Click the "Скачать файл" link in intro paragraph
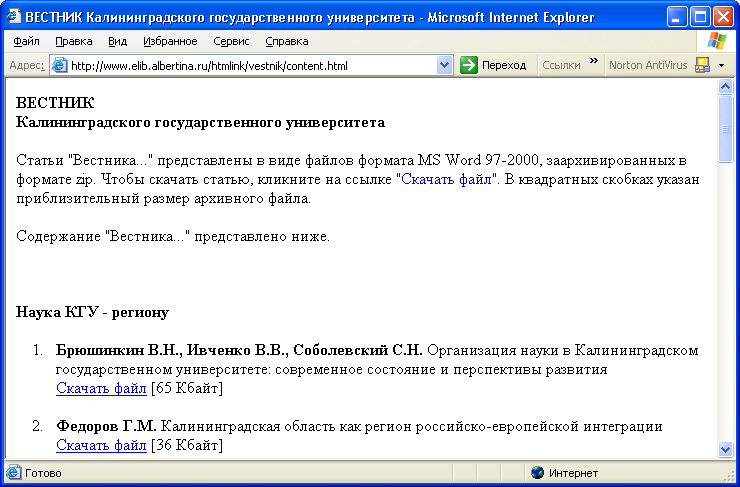Screen dimensions: 740x487 tap(446, 179)
